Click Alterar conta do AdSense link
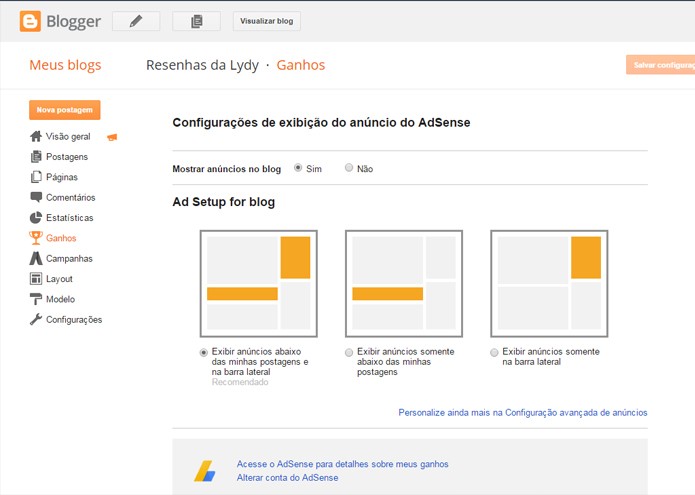 click(x=287, y=478)
